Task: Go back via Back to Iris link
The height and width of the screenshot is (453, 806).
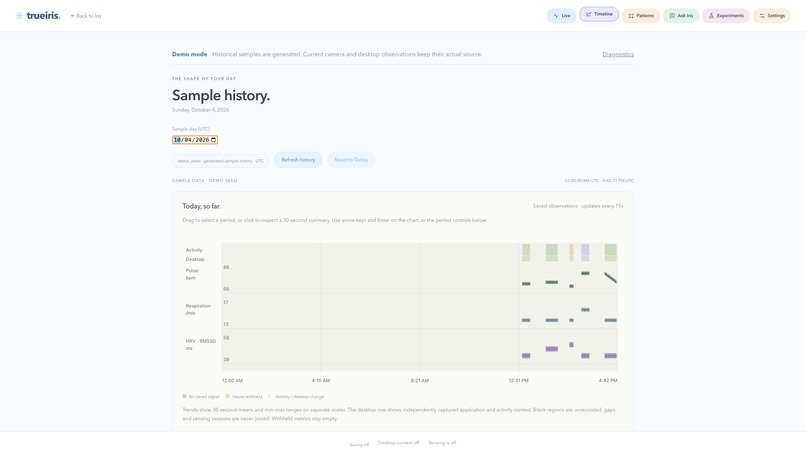Action: pyautogui.click(x=86, y=16)
